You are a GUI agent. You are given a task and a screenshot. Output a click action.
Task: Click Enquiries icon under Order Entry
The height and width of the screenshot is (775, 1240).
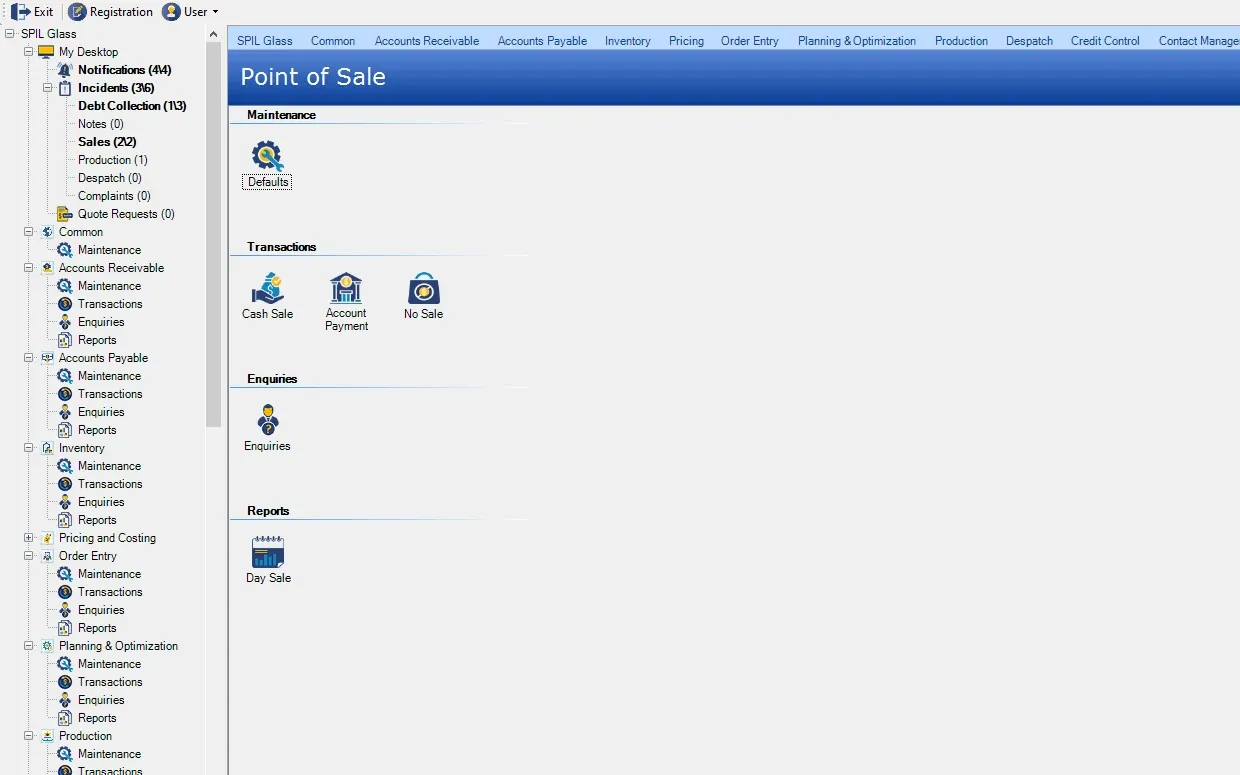pyautogui.click(x=65, y=610)
